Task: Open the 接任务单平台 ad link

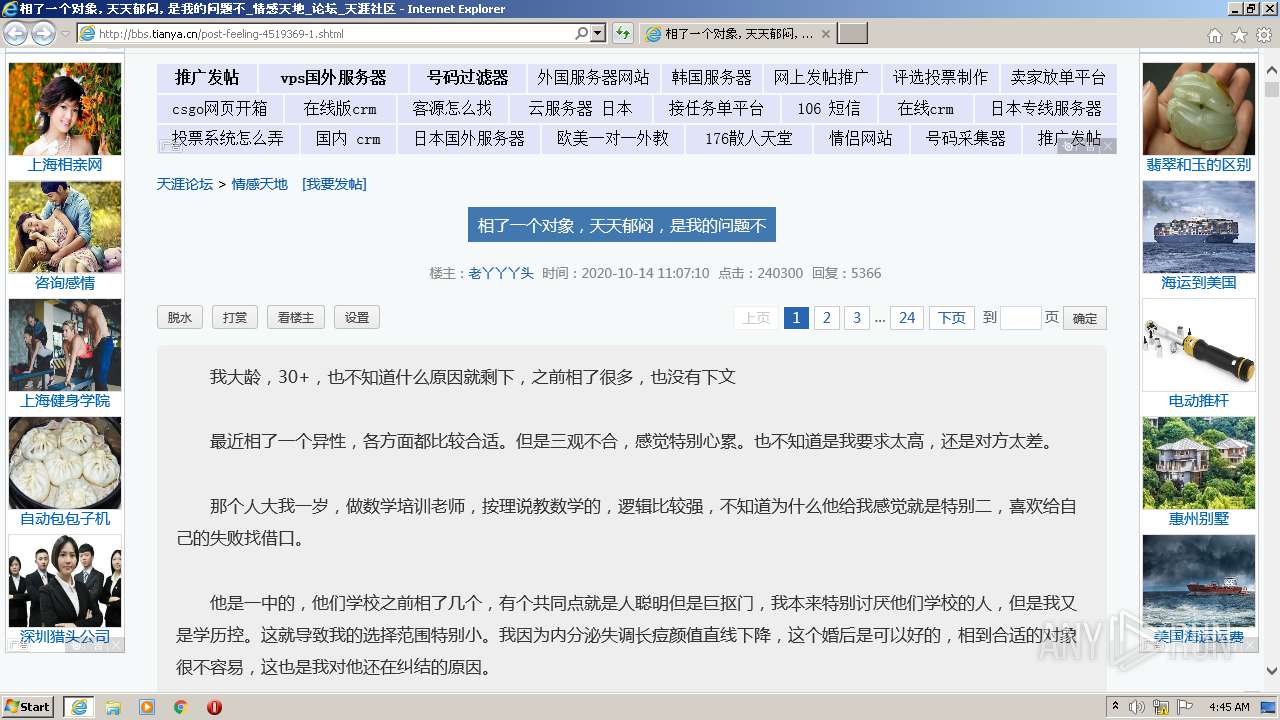Action: point(716,108)
